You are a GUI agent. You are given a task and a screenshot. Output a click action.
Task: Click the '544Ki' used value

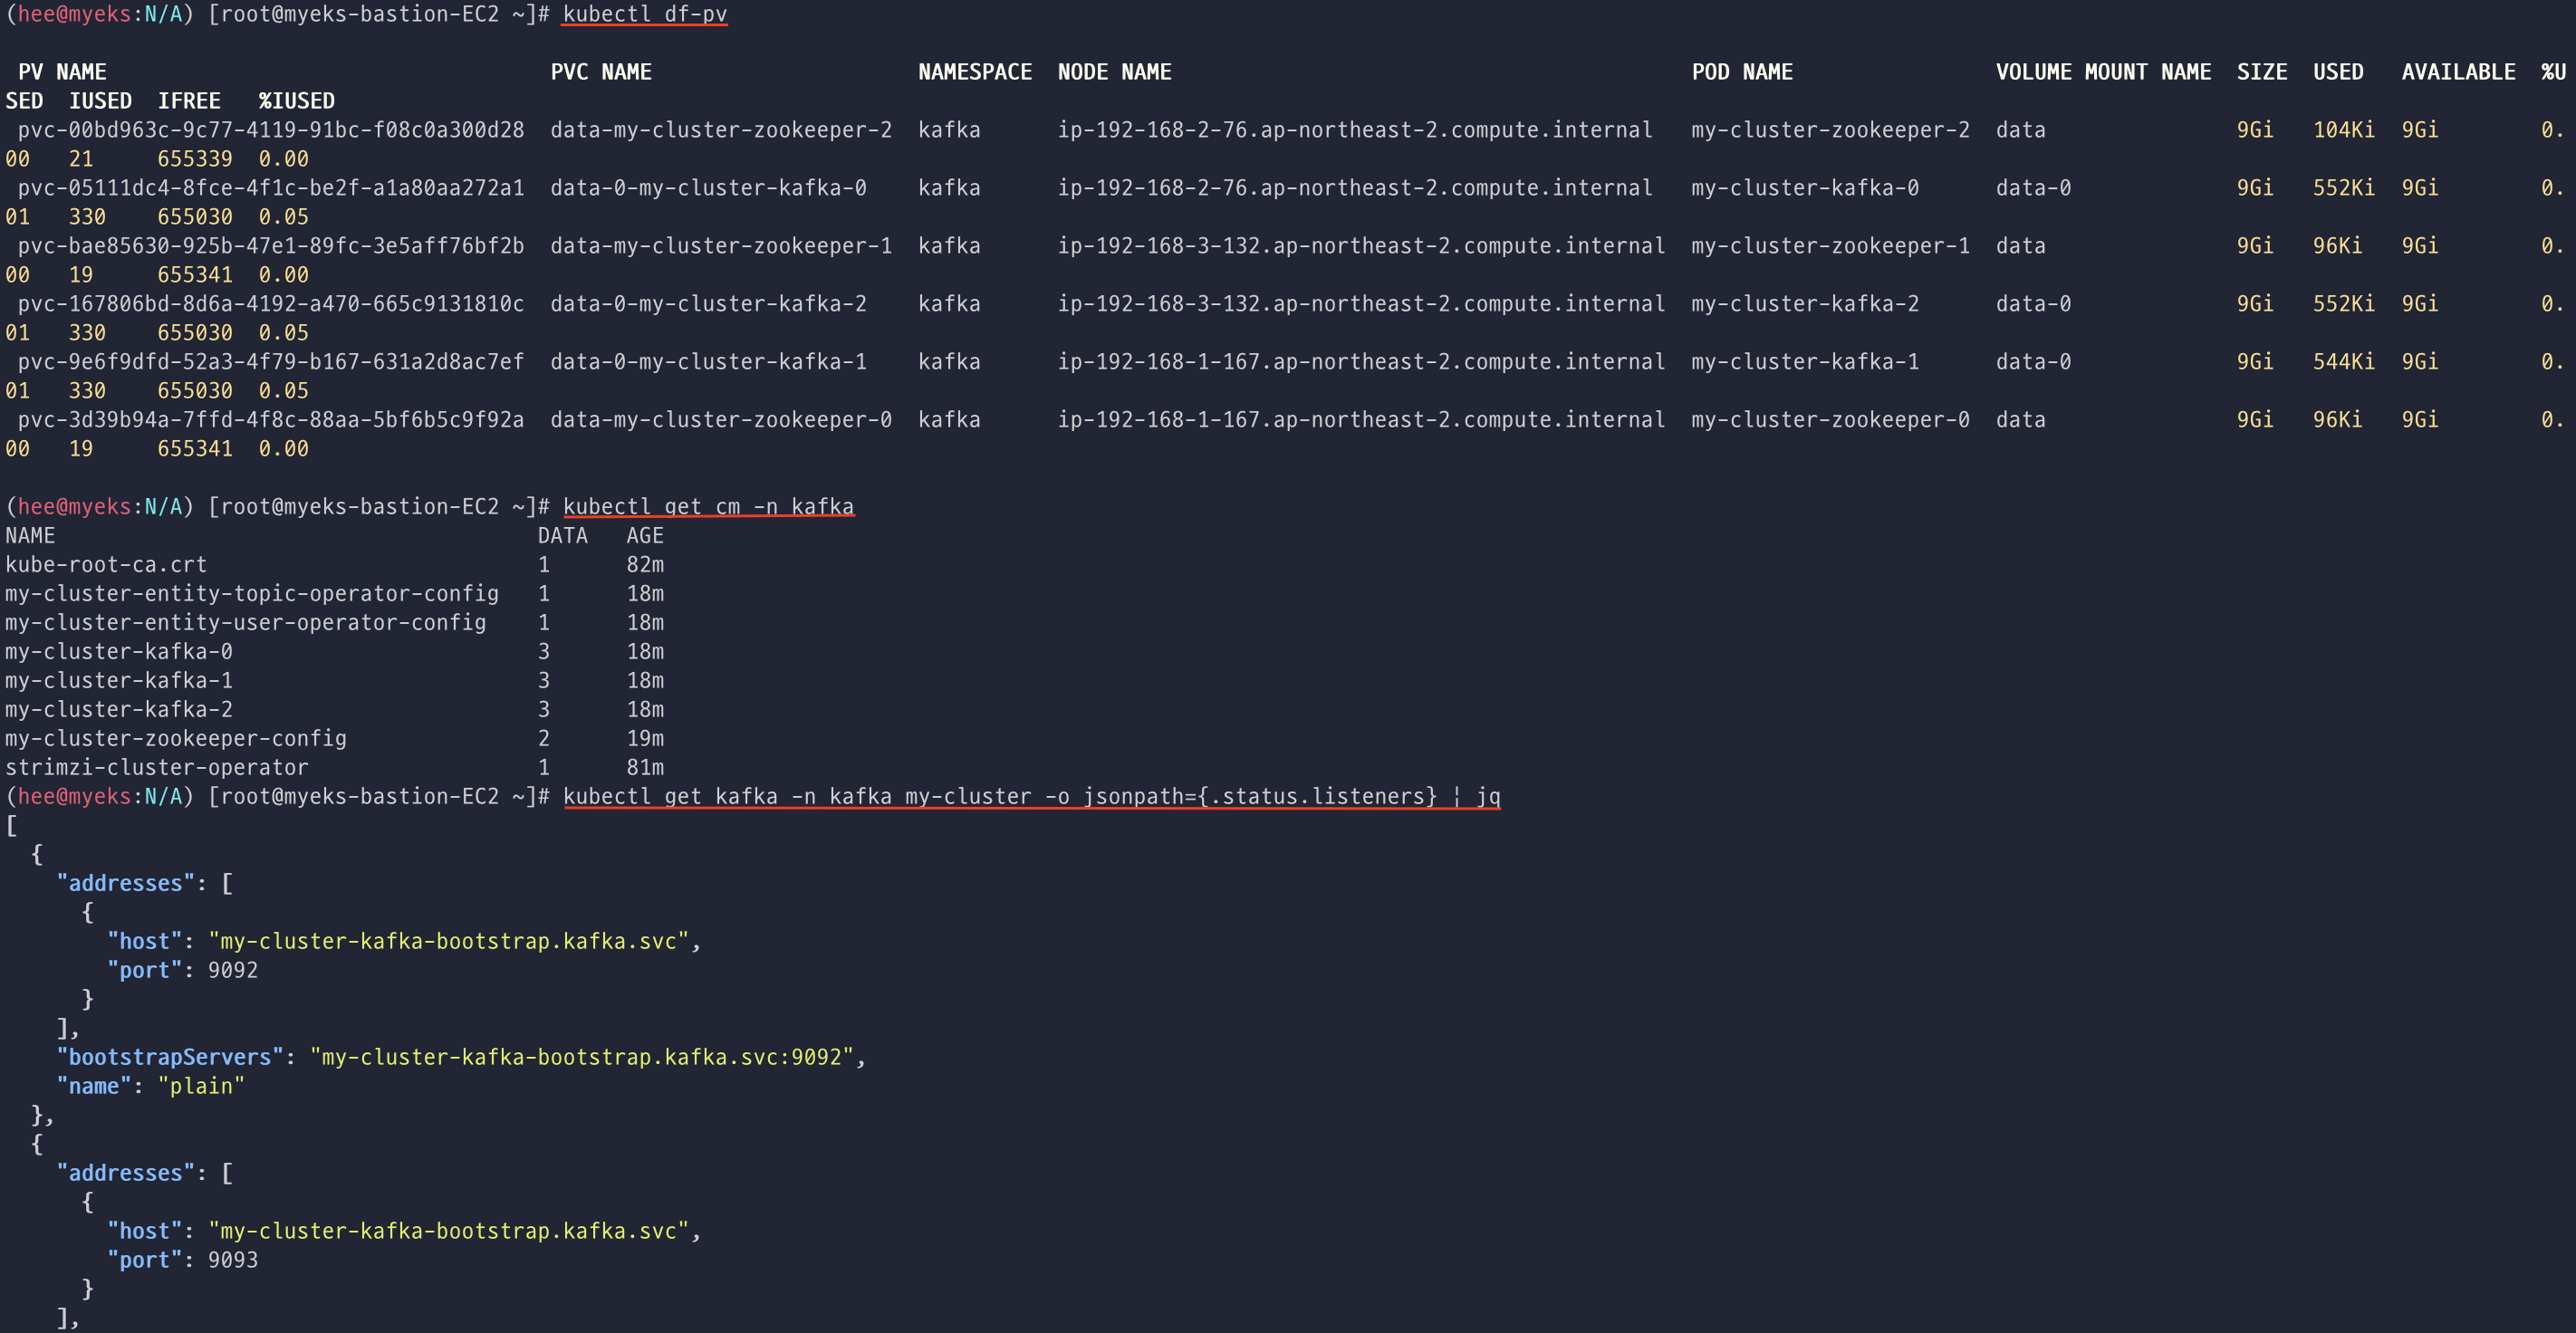(x=2344, y=362)
